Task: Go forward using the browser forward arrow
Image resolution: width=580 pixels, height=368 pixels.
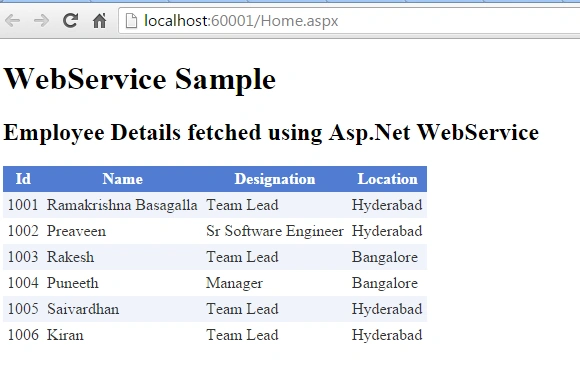Action: tap(41, 21)
